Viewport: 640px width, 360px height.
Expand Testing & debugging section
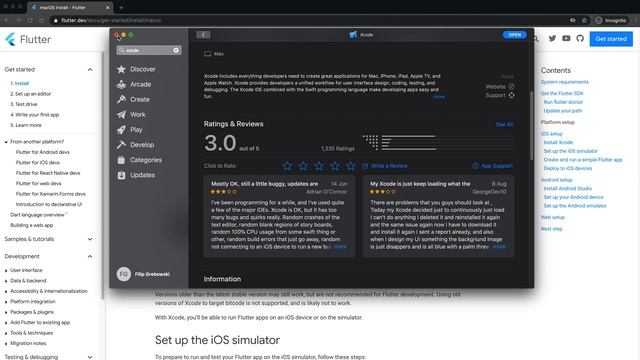pos(90,357)
